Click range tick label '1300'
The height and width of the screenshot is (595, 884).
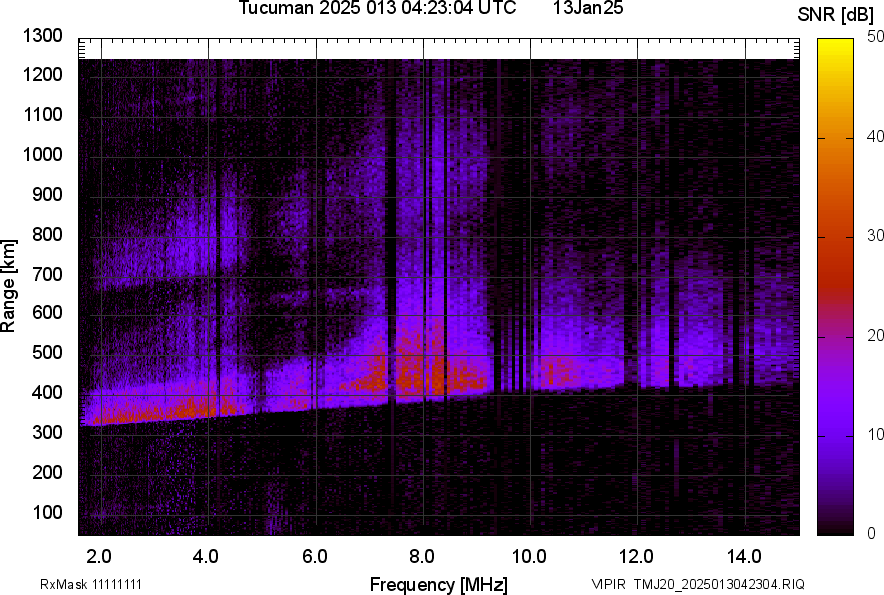(x=42, y=36)
